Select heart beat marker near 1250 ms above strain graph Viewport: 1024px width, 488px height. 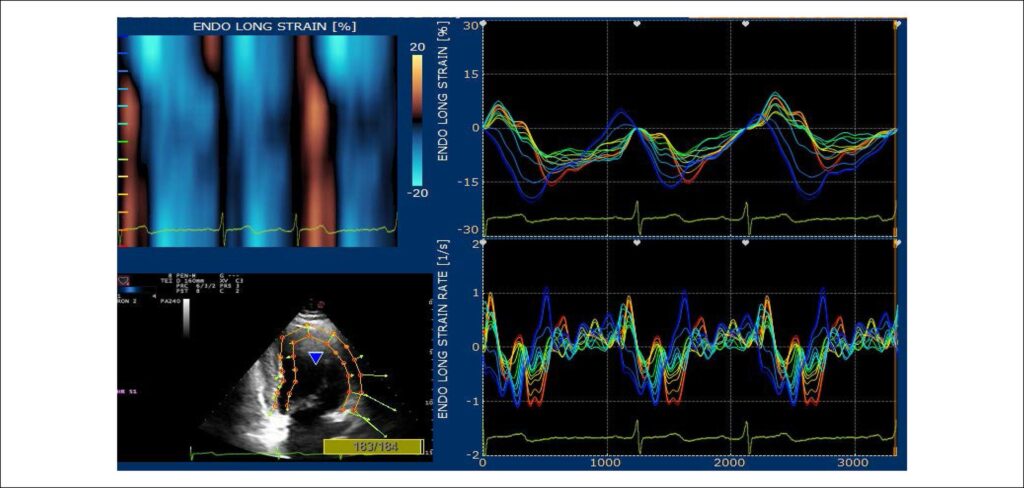pos(637,24)
